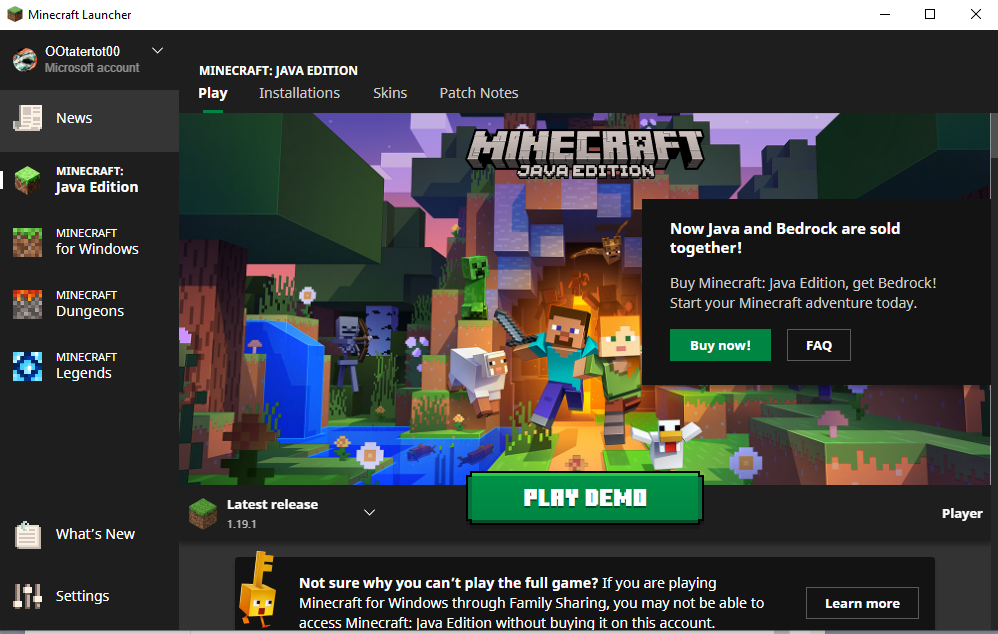Image resolution: width=998 pixels, height=634 pixels.
Task: Click the News label in sidebar
Action: [x=74, y=118]
